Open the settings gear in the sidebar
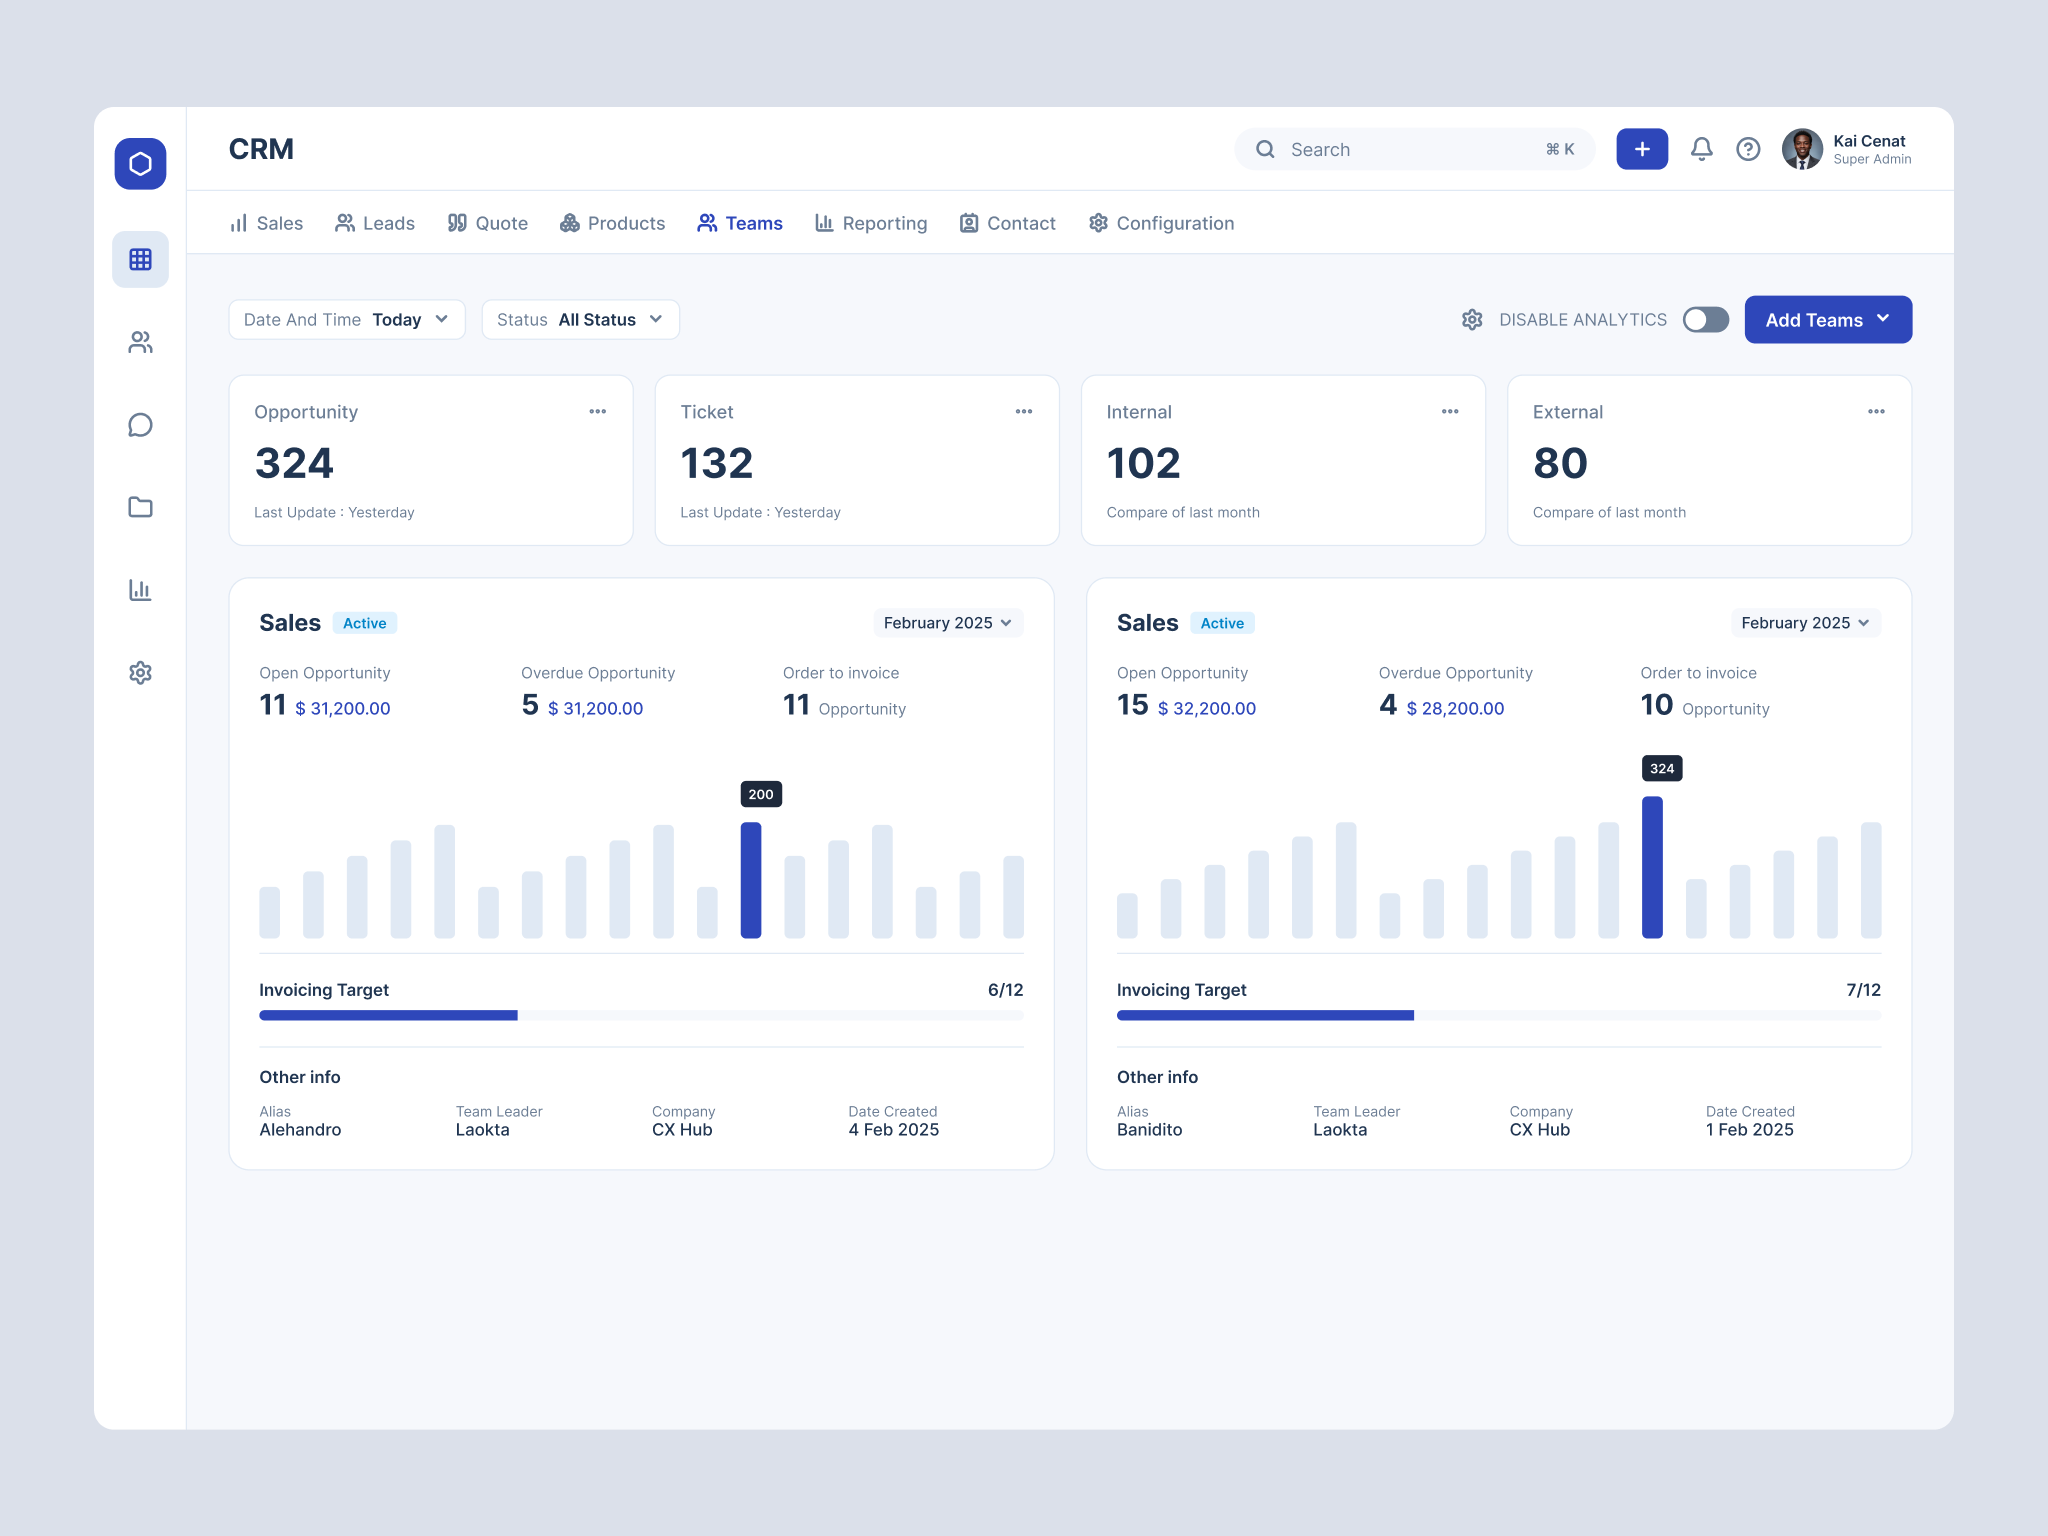Screen dimensions: 2048x1536 [140, 673]
